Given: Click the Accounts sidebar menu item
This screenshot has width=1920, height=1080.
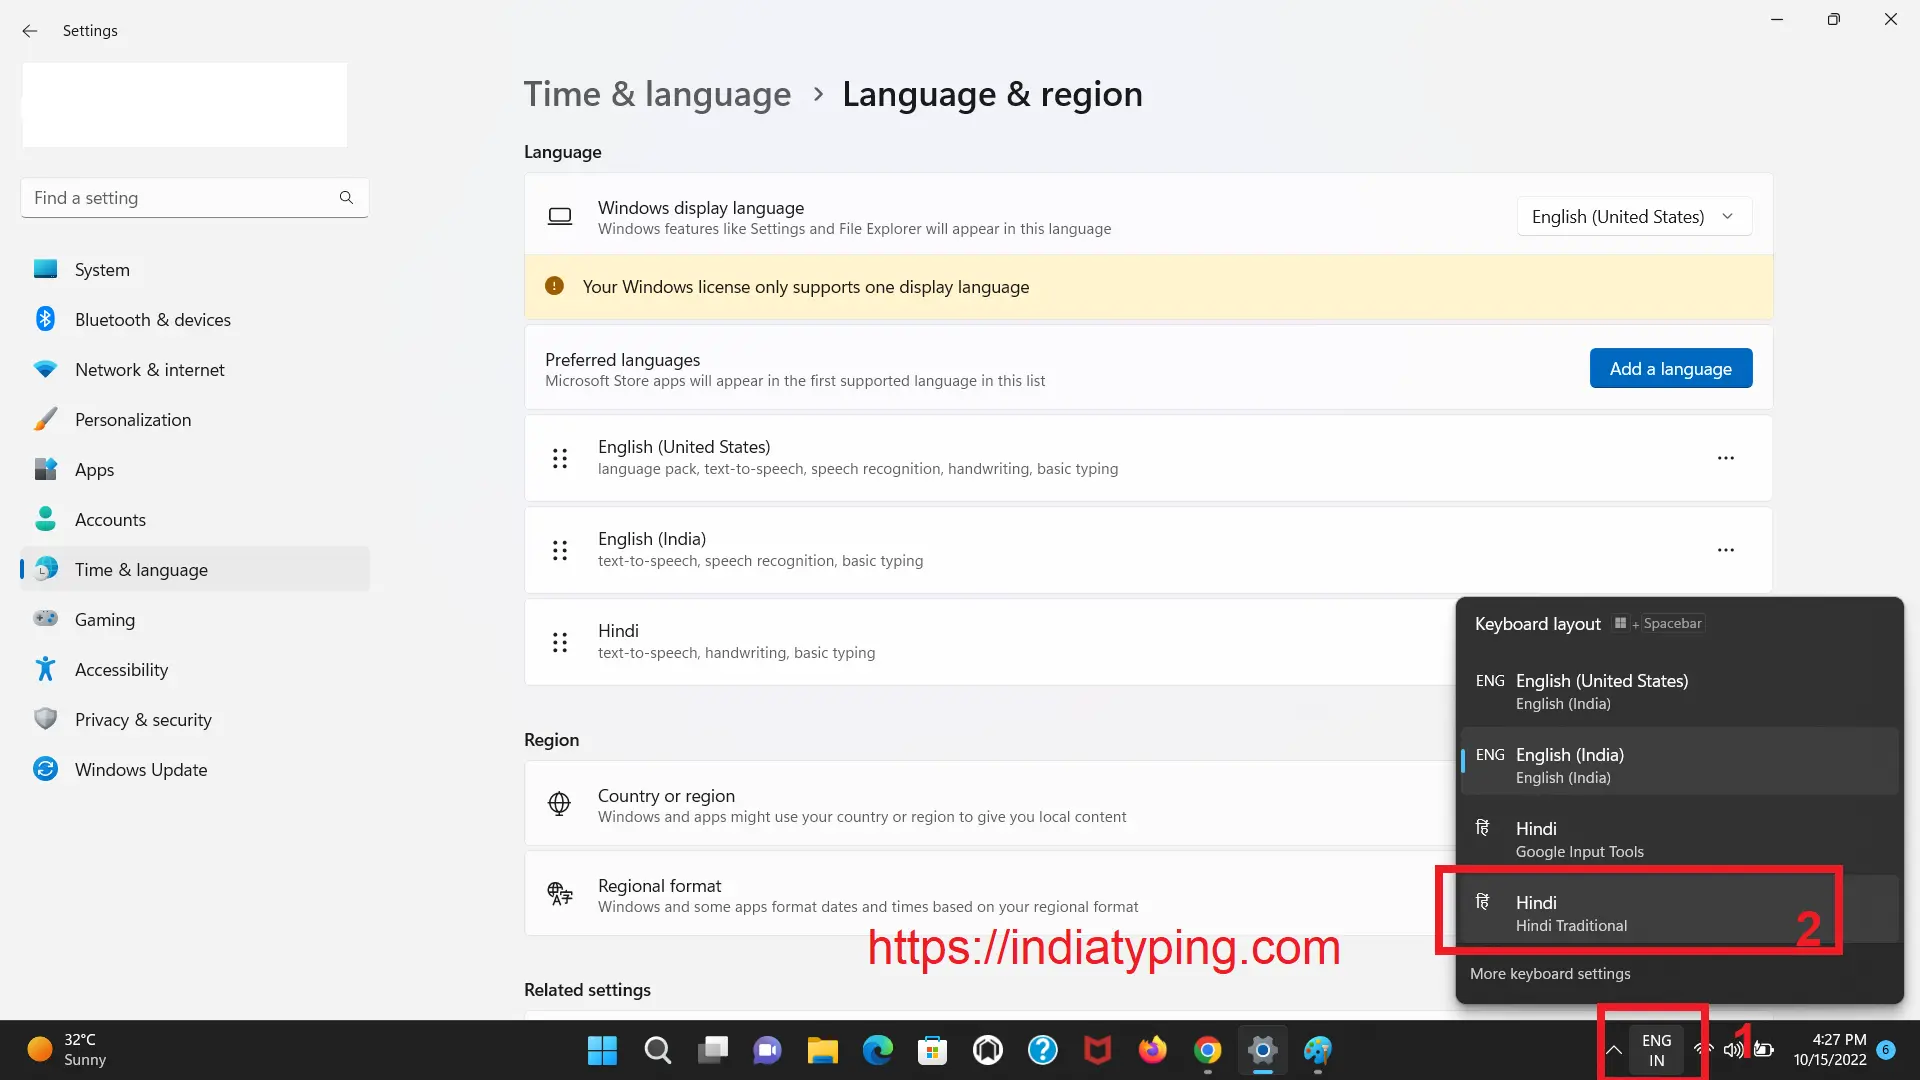Looking at the screenshot, I should [x=111, y=518].
